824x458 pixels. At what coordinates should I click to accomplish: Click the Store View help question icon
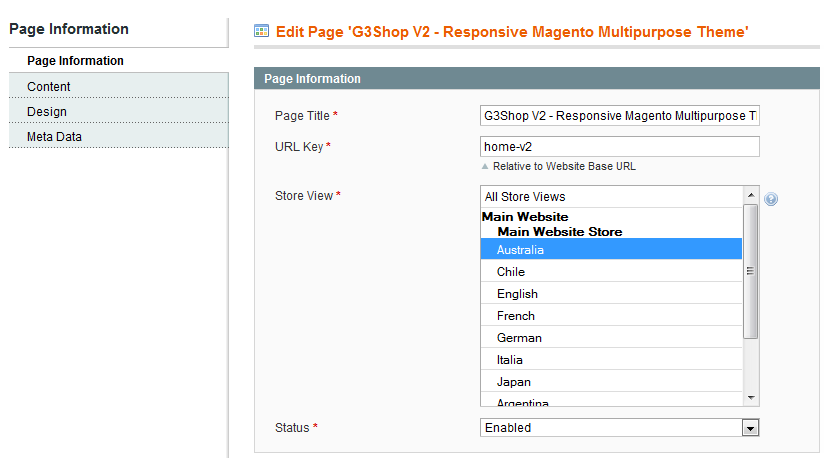tap(770, 199)
